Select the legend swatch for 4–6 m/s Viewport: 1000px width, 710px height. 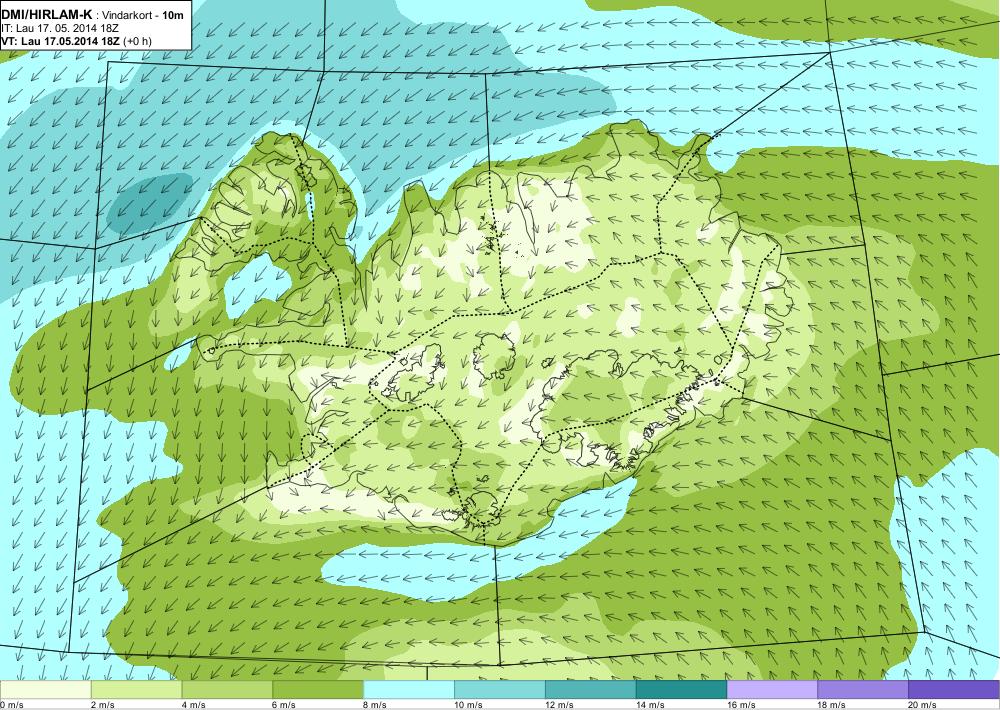click(227, 690)
